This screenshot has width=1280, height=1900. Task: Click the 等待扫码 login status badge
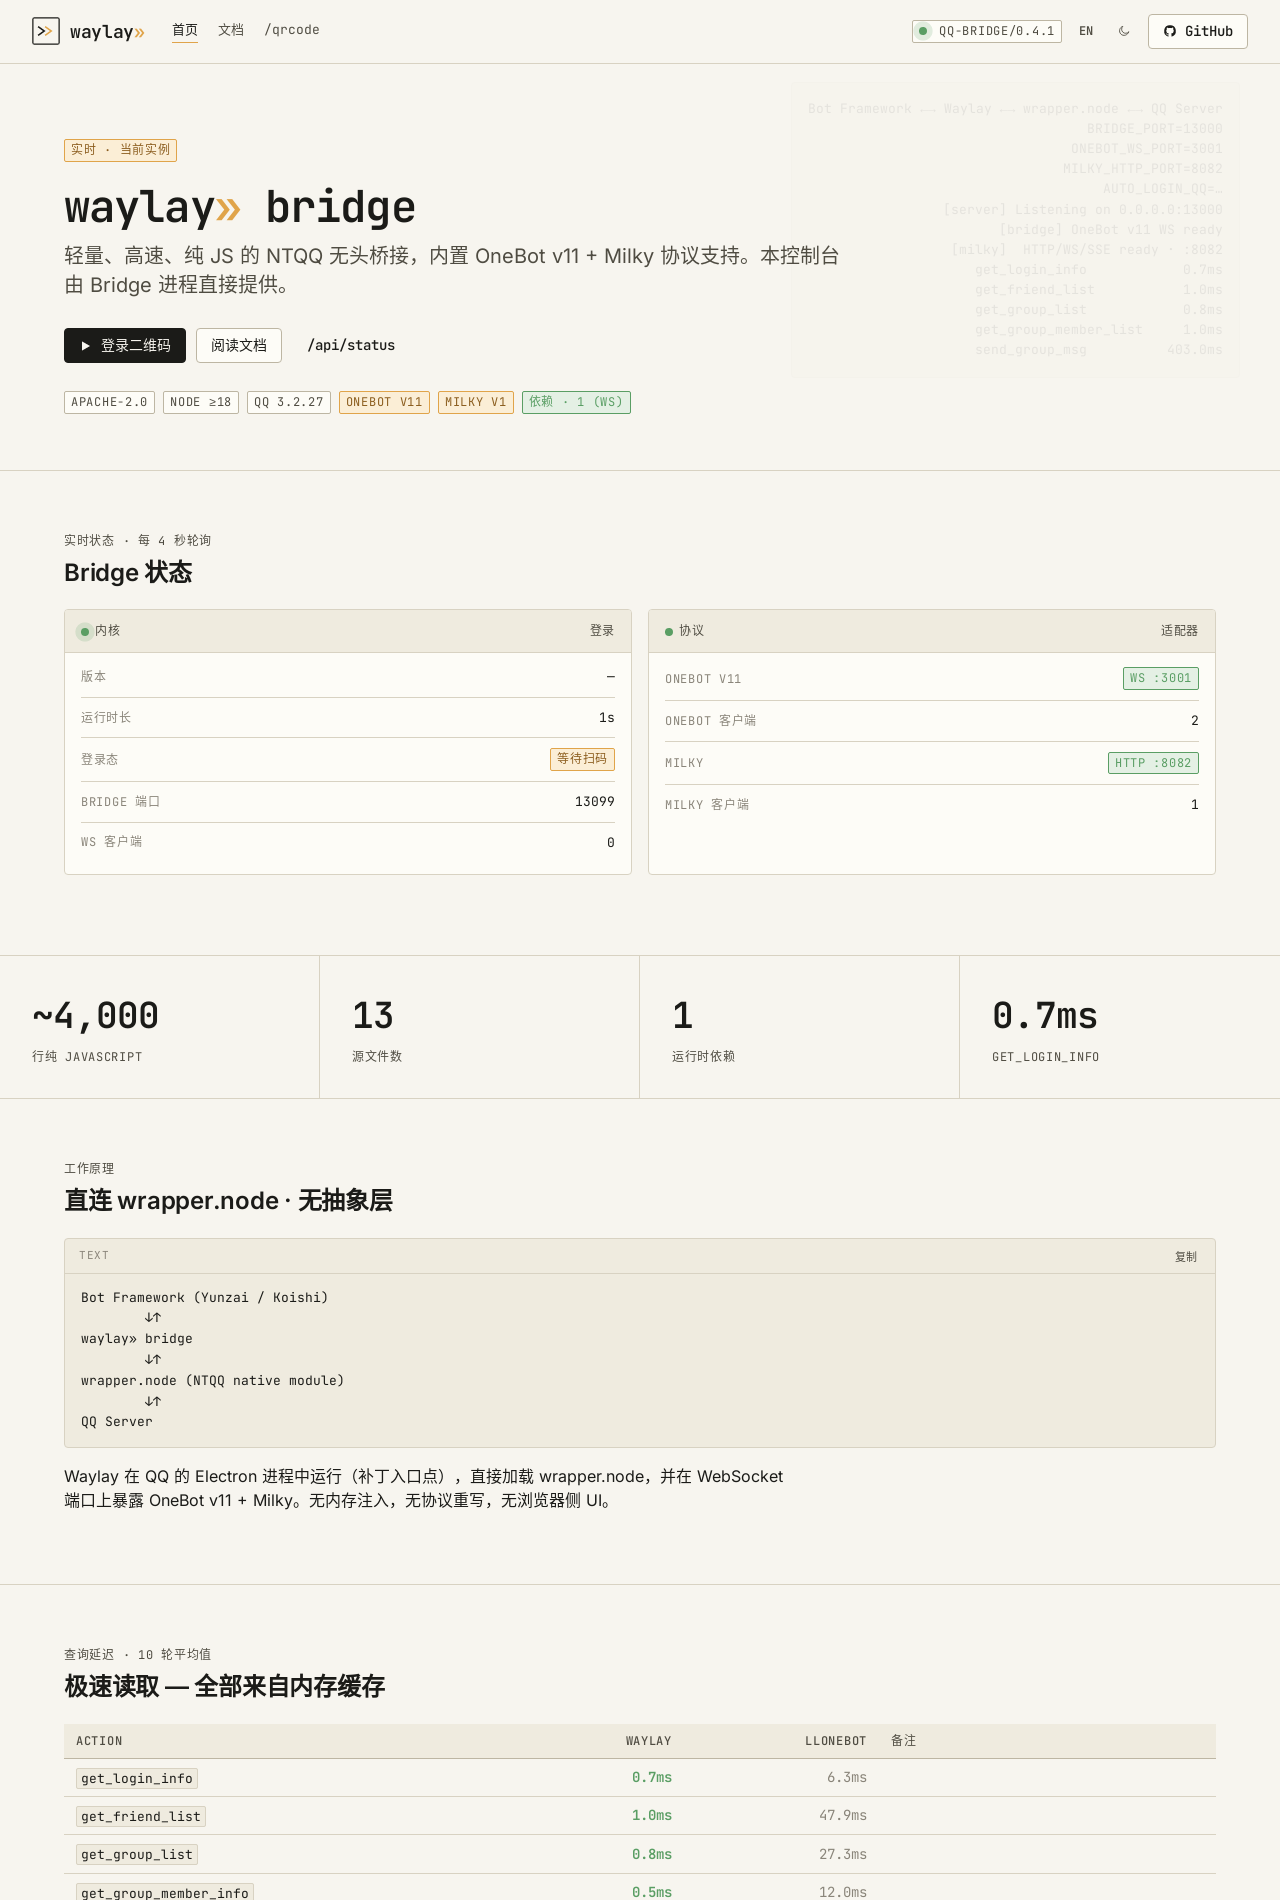pos(582,759)
